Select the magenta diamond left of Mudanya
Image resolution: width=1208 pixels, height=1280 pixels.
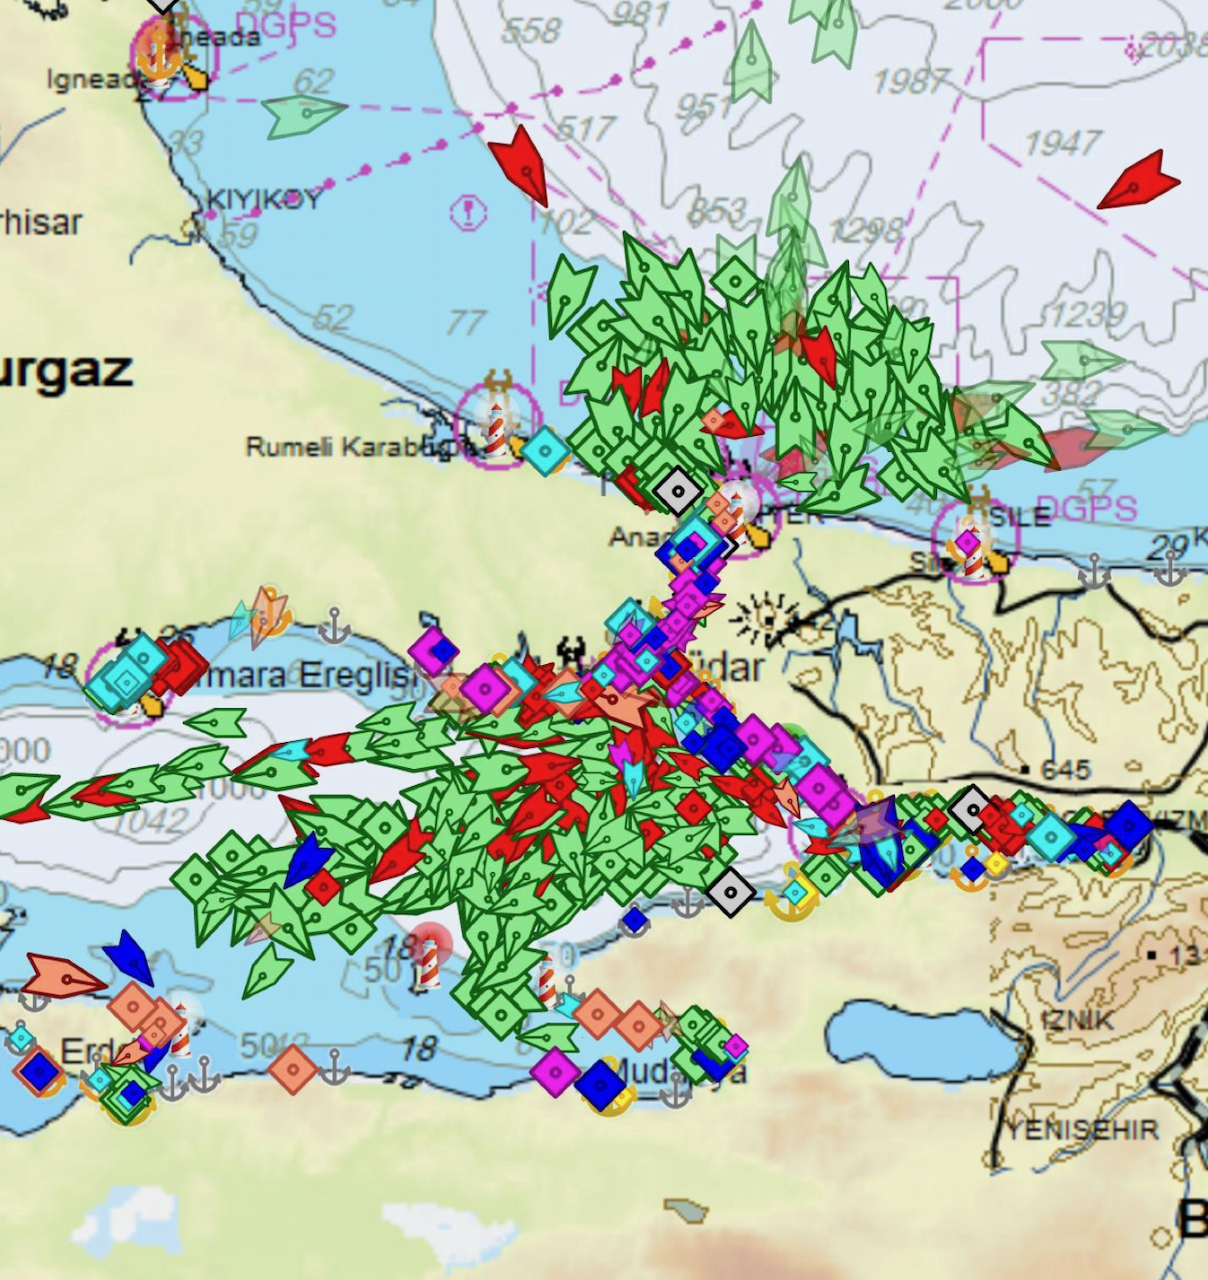pos(555,1073)
